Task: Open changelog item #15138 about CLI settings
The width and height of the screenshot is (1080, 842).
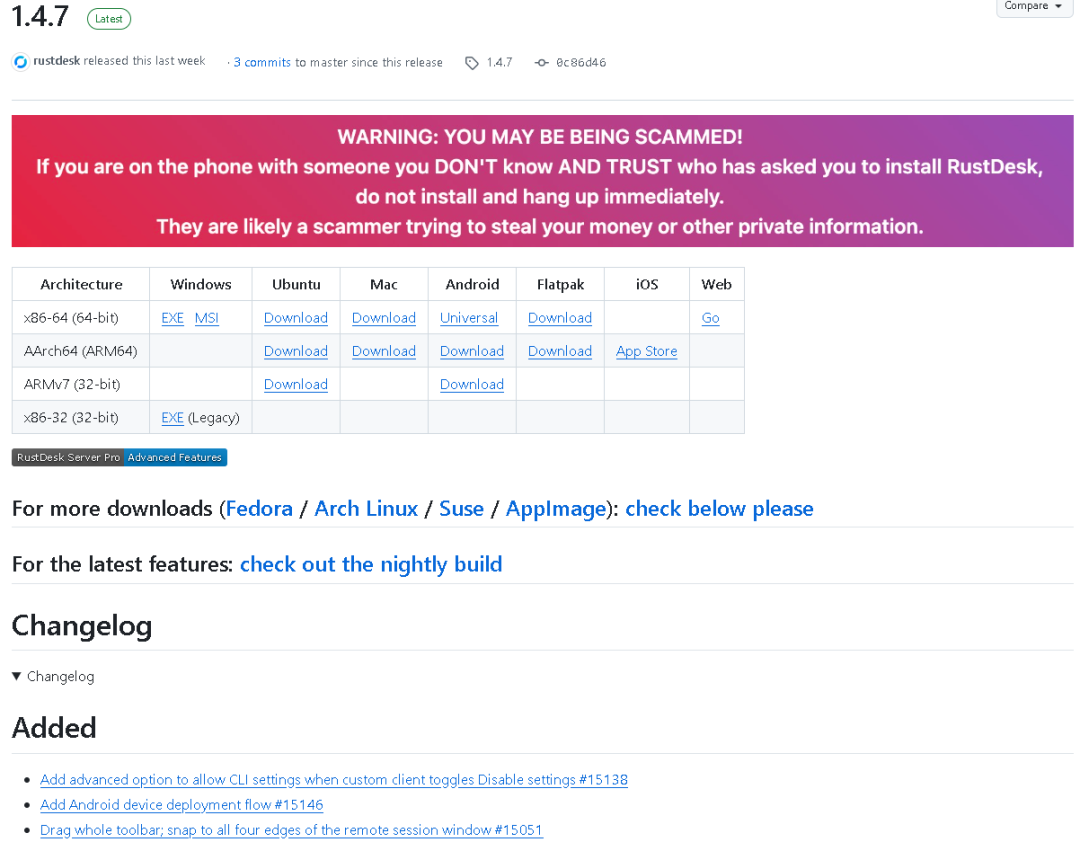Action: coord(334,779)
